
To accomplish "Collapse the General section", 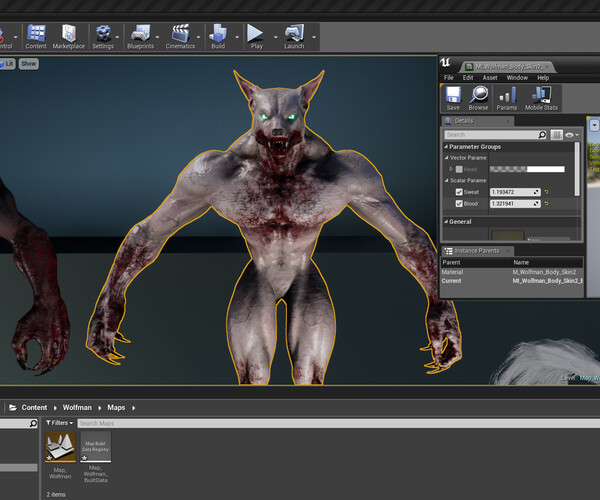I will click(x=446, y=221).
